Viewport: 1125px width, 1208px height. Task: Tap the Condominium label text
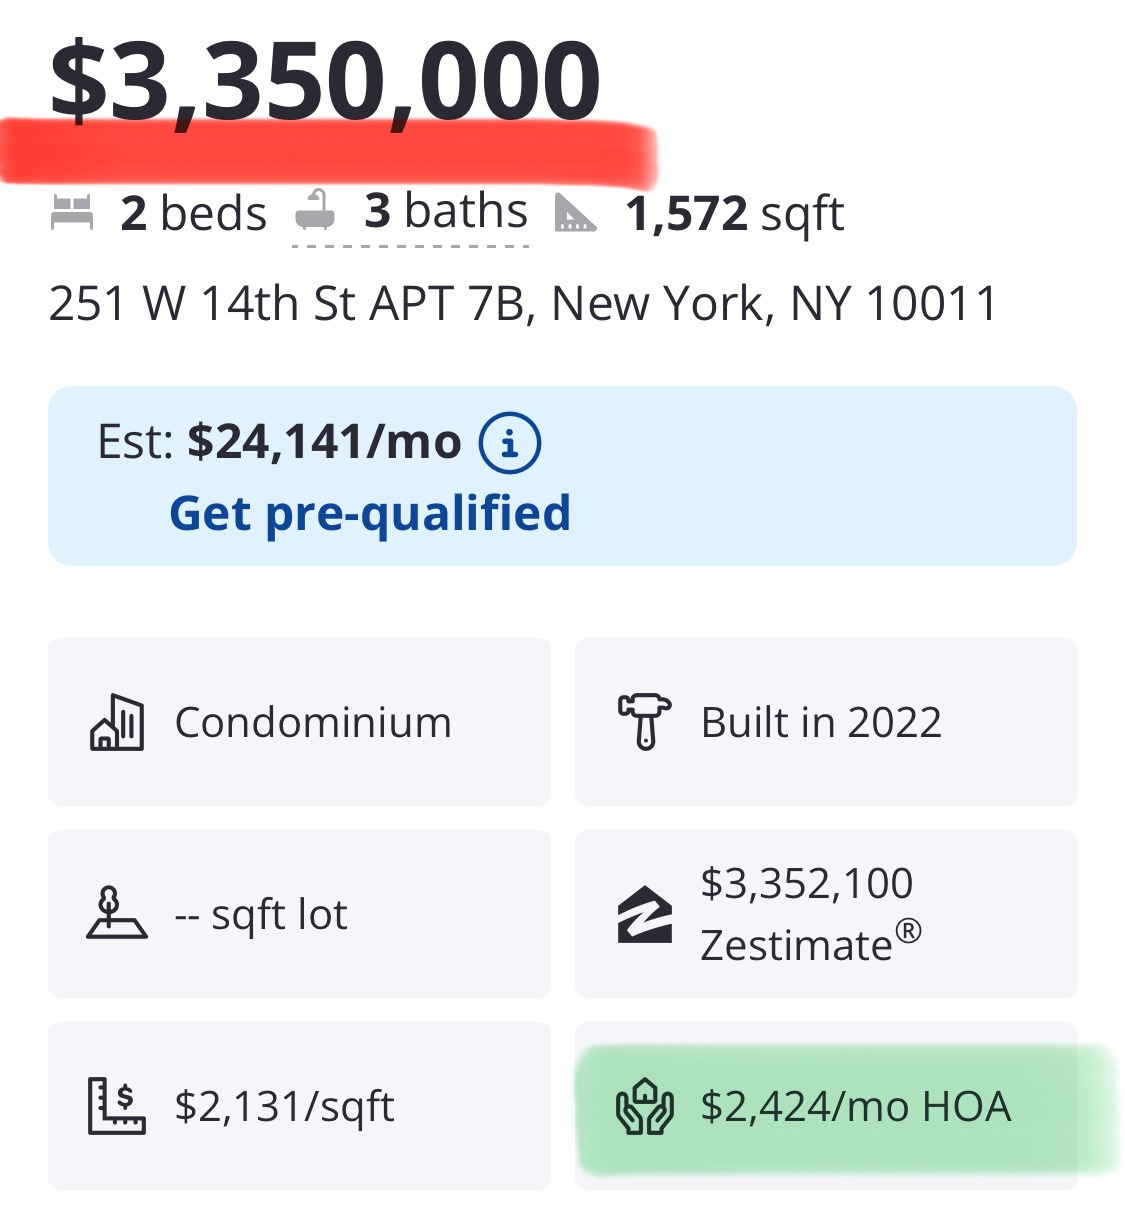click(x=313, y=722)
